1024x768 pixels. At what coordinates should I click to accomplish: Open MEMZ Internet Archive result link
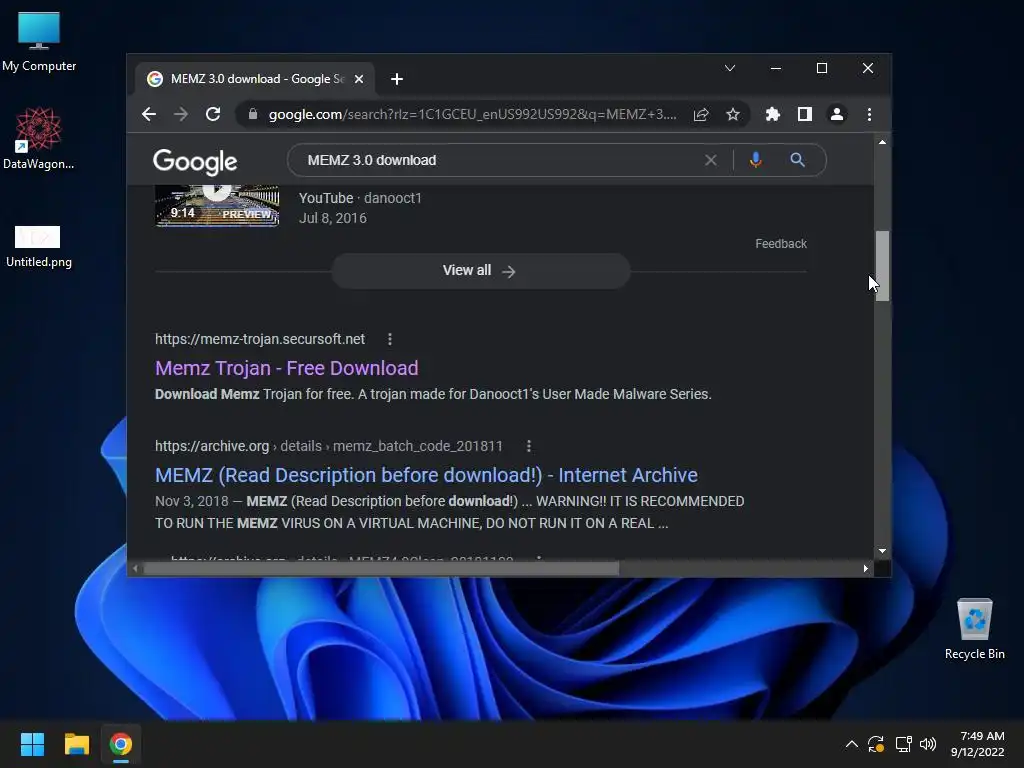426,475
